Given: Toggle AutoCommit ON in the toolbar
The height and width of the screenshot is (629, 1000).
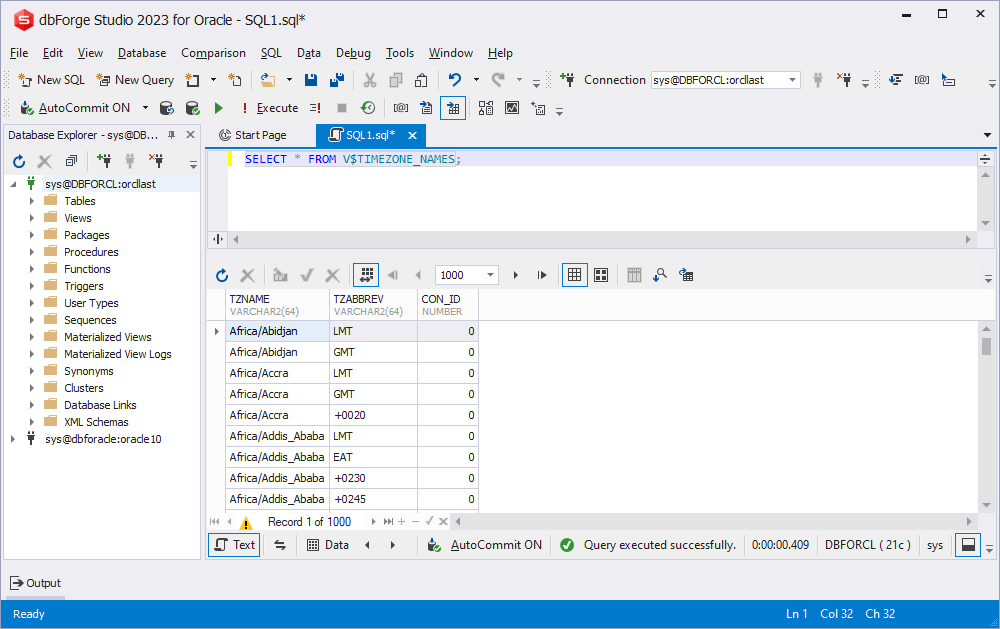Looking at the screenshot, I should [x=75, y=108].
